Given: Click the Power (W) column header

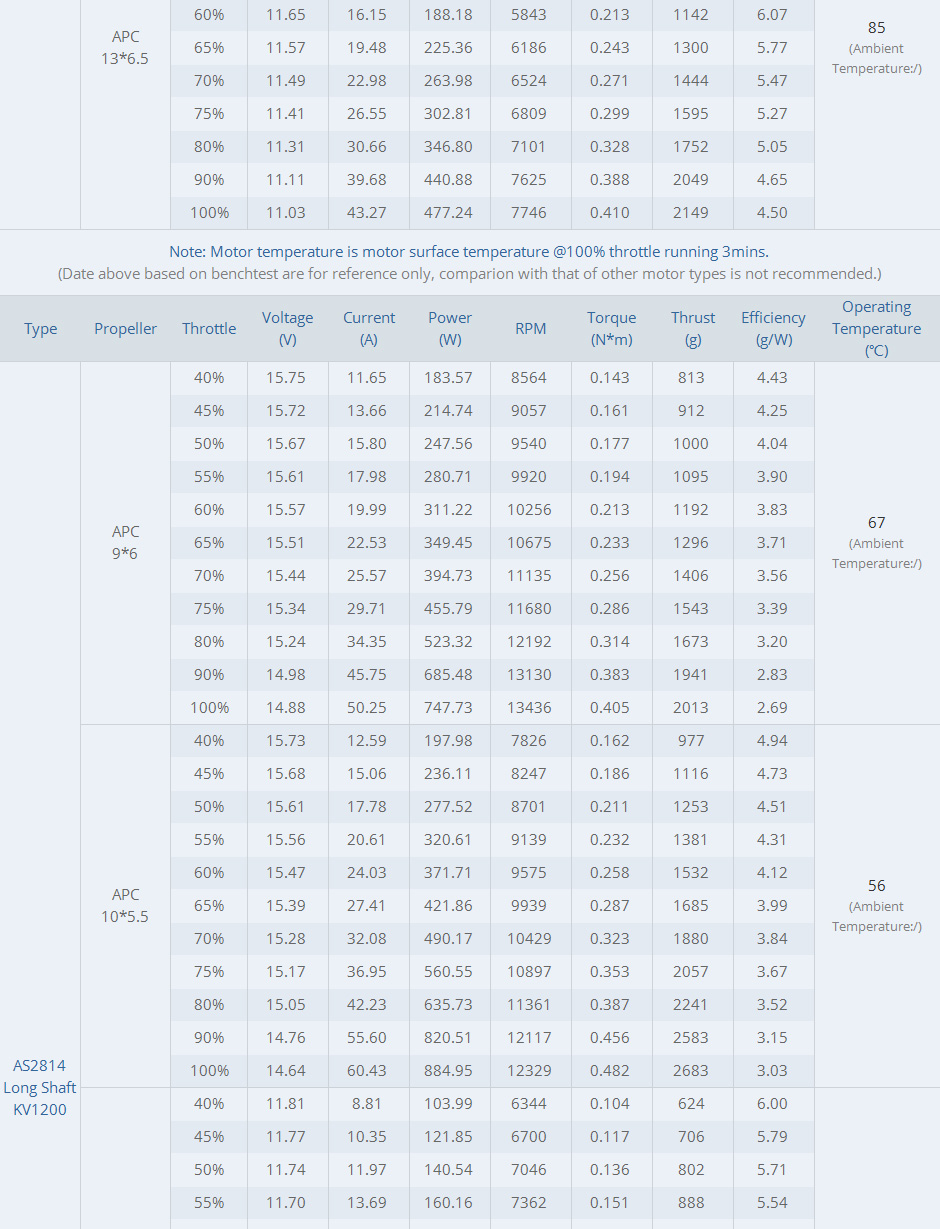Looking at the screenshot, I should pos(450,329).
